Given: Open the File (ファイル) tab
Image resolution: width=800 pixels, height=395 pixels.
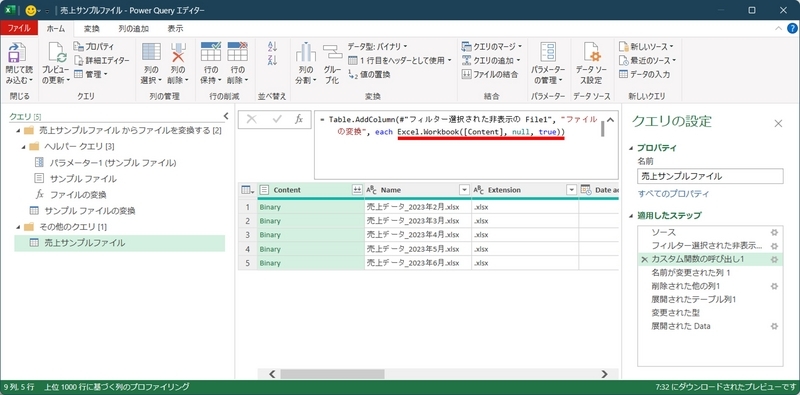Looking at the screenshot, I should click(x=19, y=29).
